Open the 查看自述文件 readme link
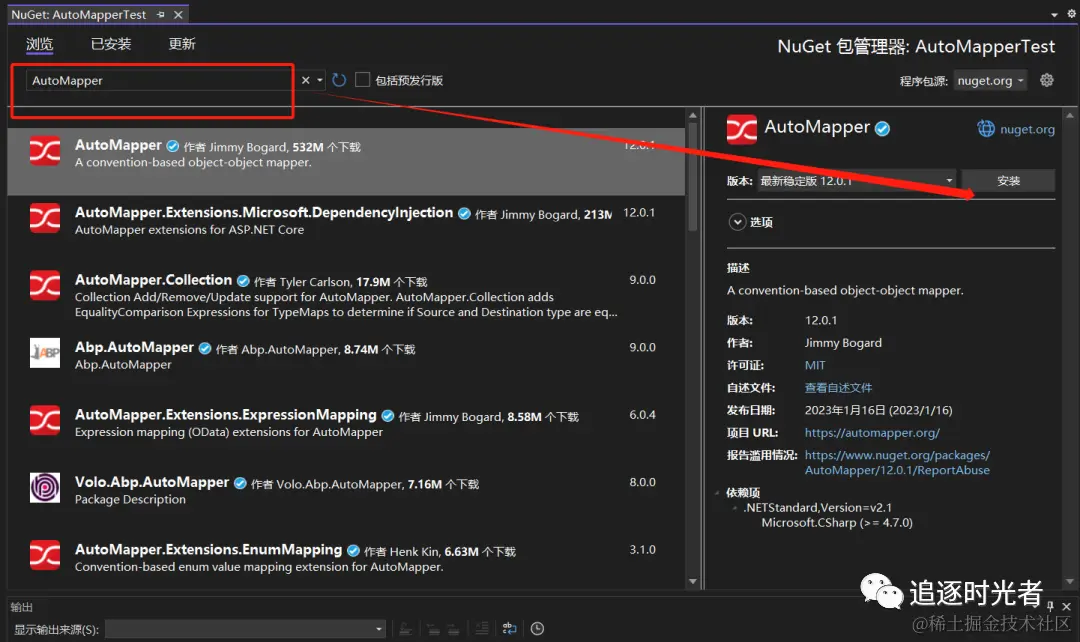1080x642 pixels. point(838,388)
